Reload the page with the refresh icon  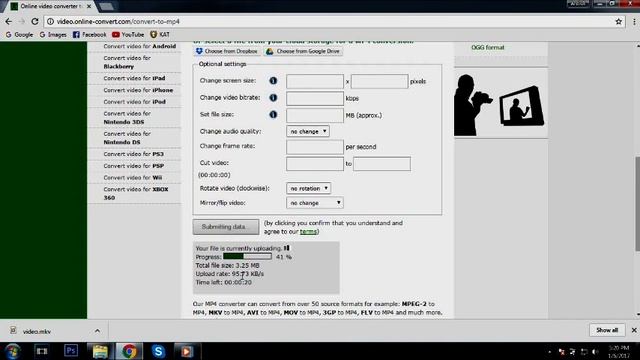coord(35,21)
